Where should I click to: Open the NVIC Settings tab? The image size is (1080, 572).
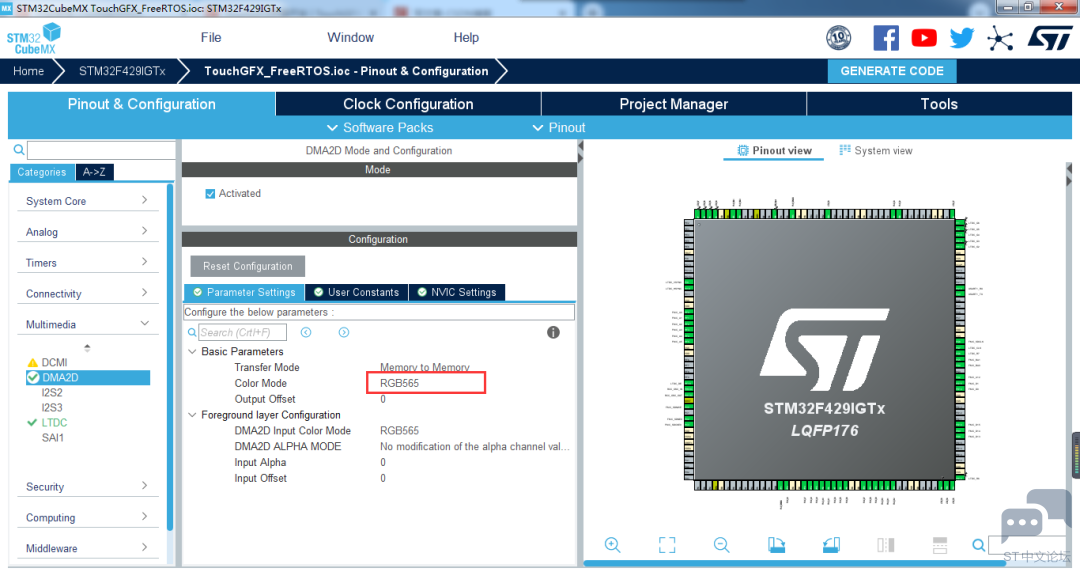tap(457, 292)
